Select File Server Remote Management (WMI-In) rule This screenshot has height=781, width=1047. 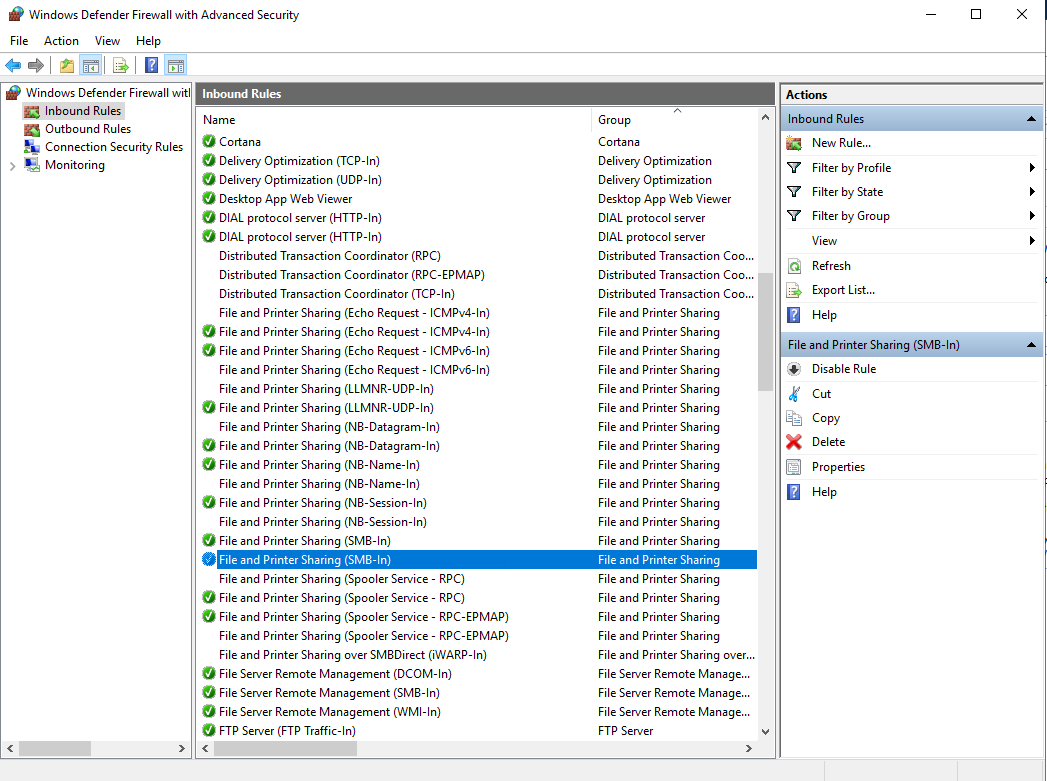[478, 712]
